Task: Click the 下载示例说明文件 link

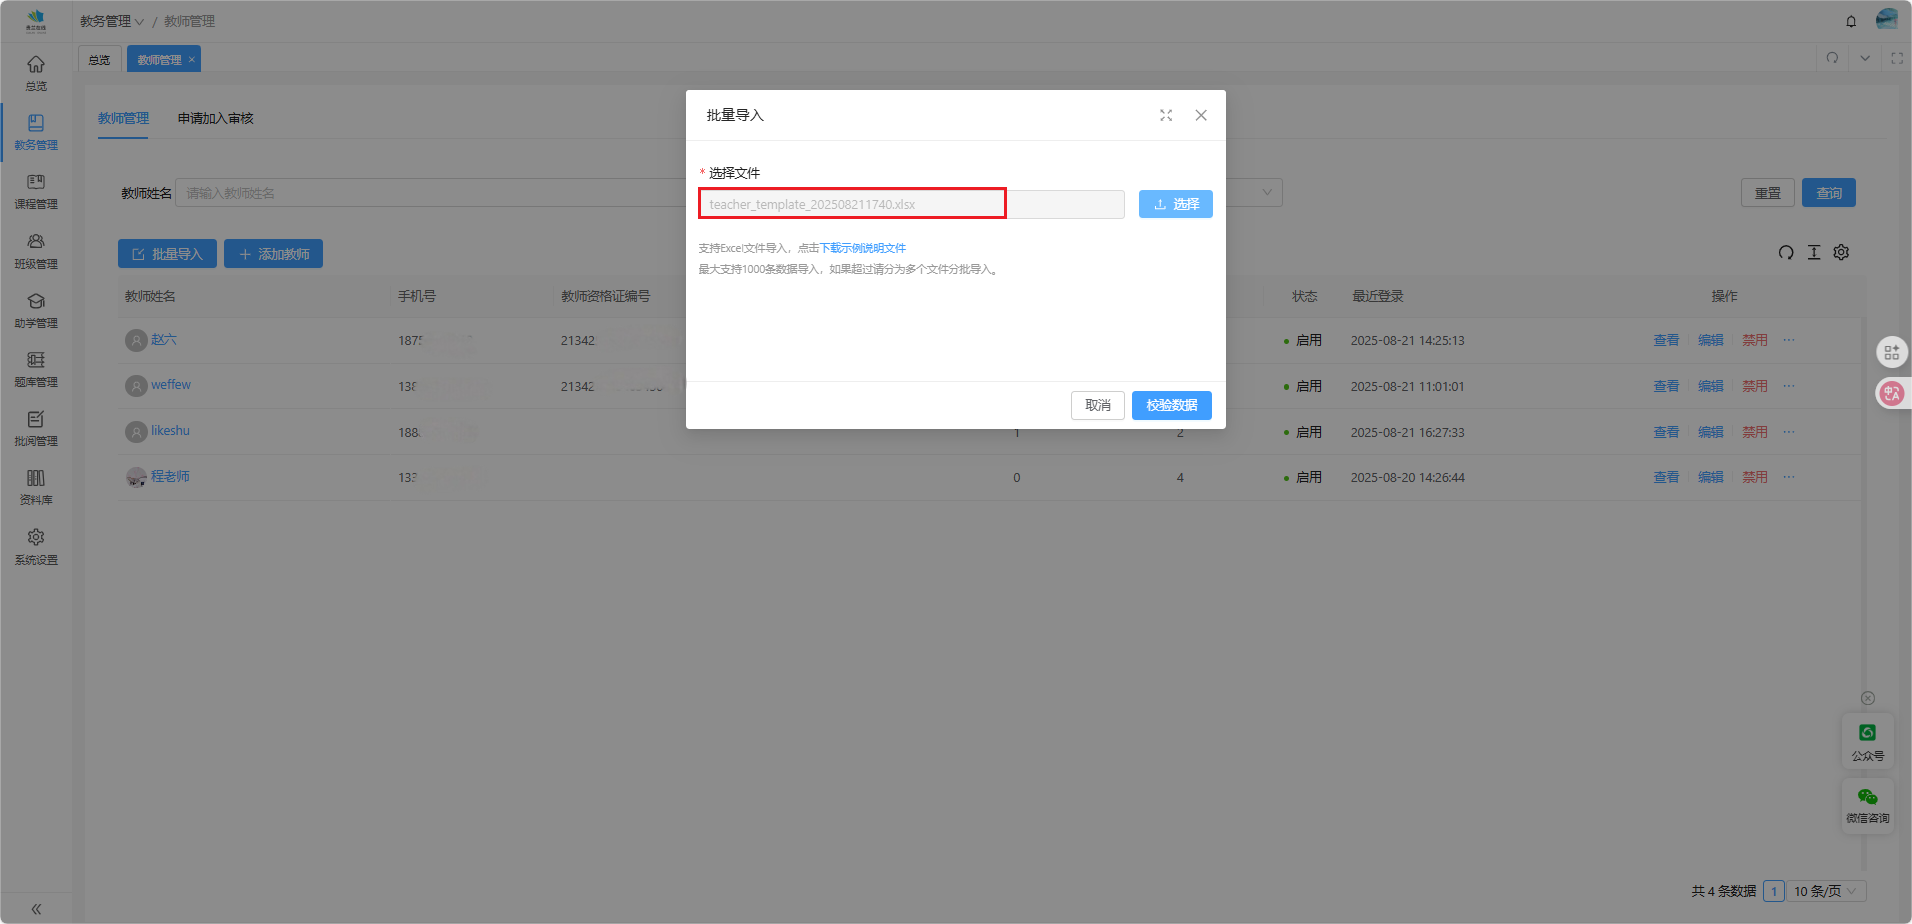Action: click(862, 248)
